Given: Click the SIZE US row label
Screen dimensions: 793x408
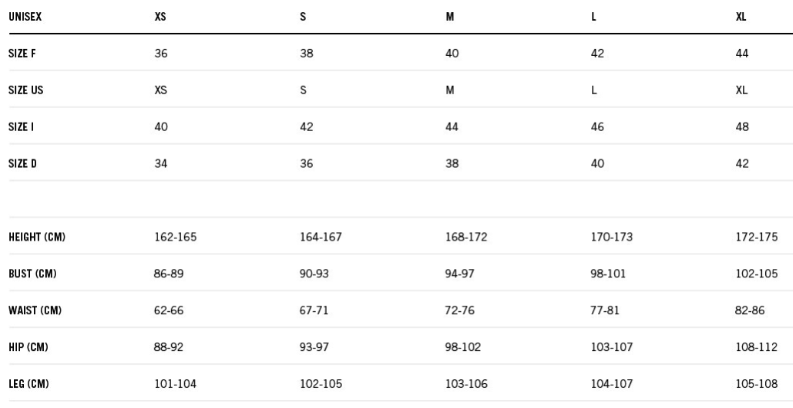Looking at the screenshot, I should point(26,90).
